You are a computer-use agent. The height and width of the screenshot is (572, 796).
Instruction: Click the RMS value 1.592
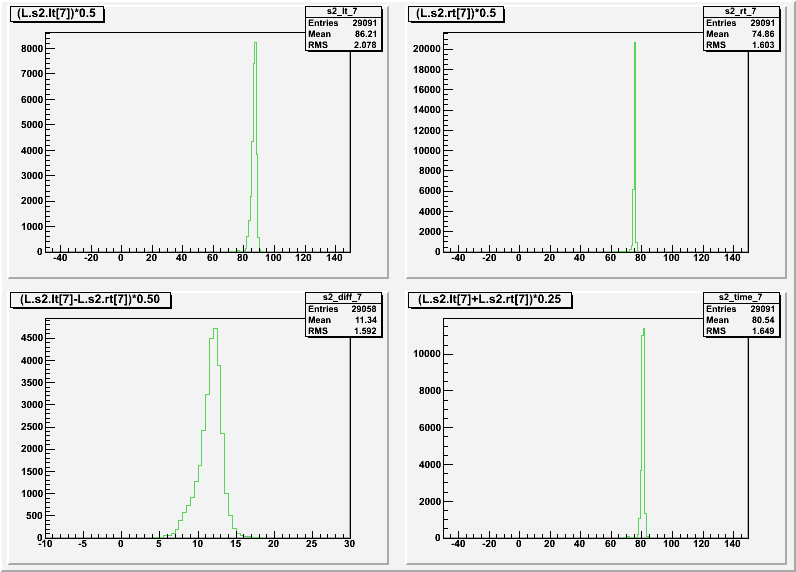coord(366,331)
